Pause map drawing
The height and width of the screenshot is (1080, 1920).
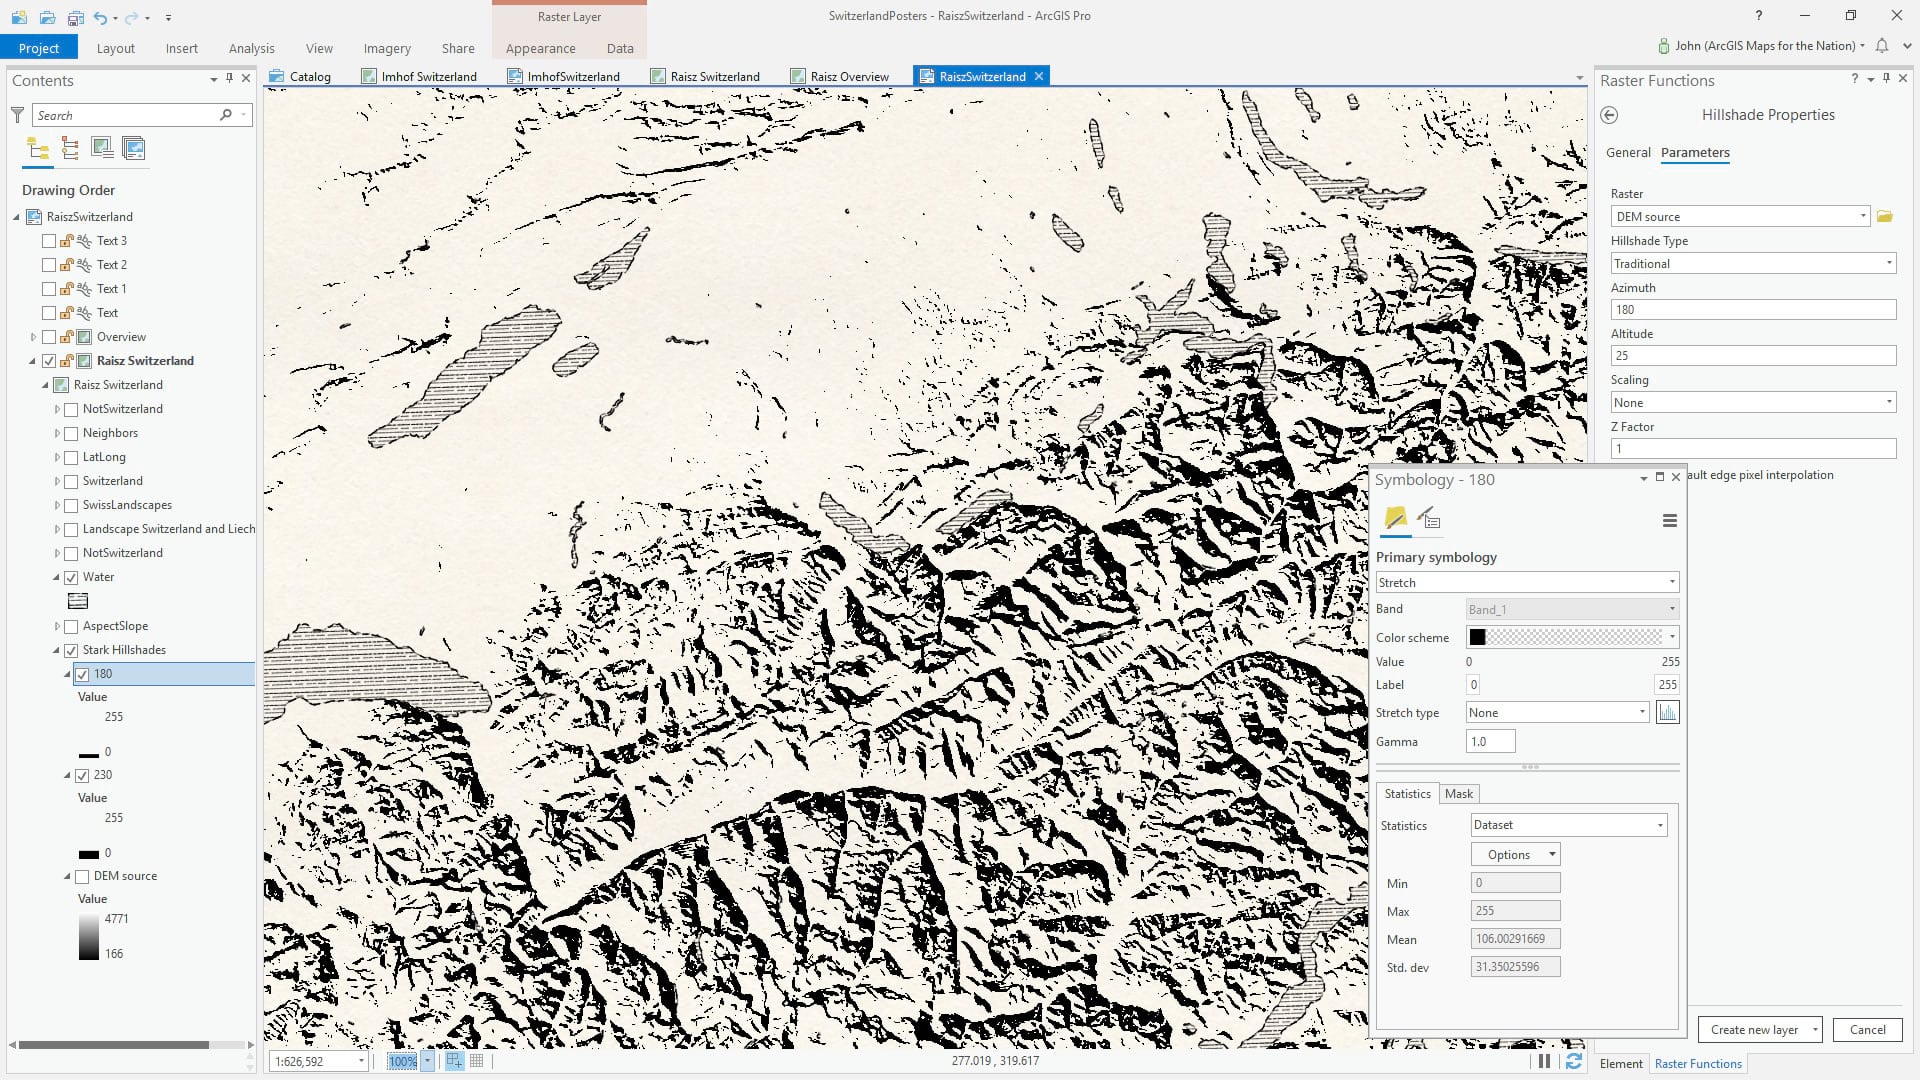coord(1544,1061)
